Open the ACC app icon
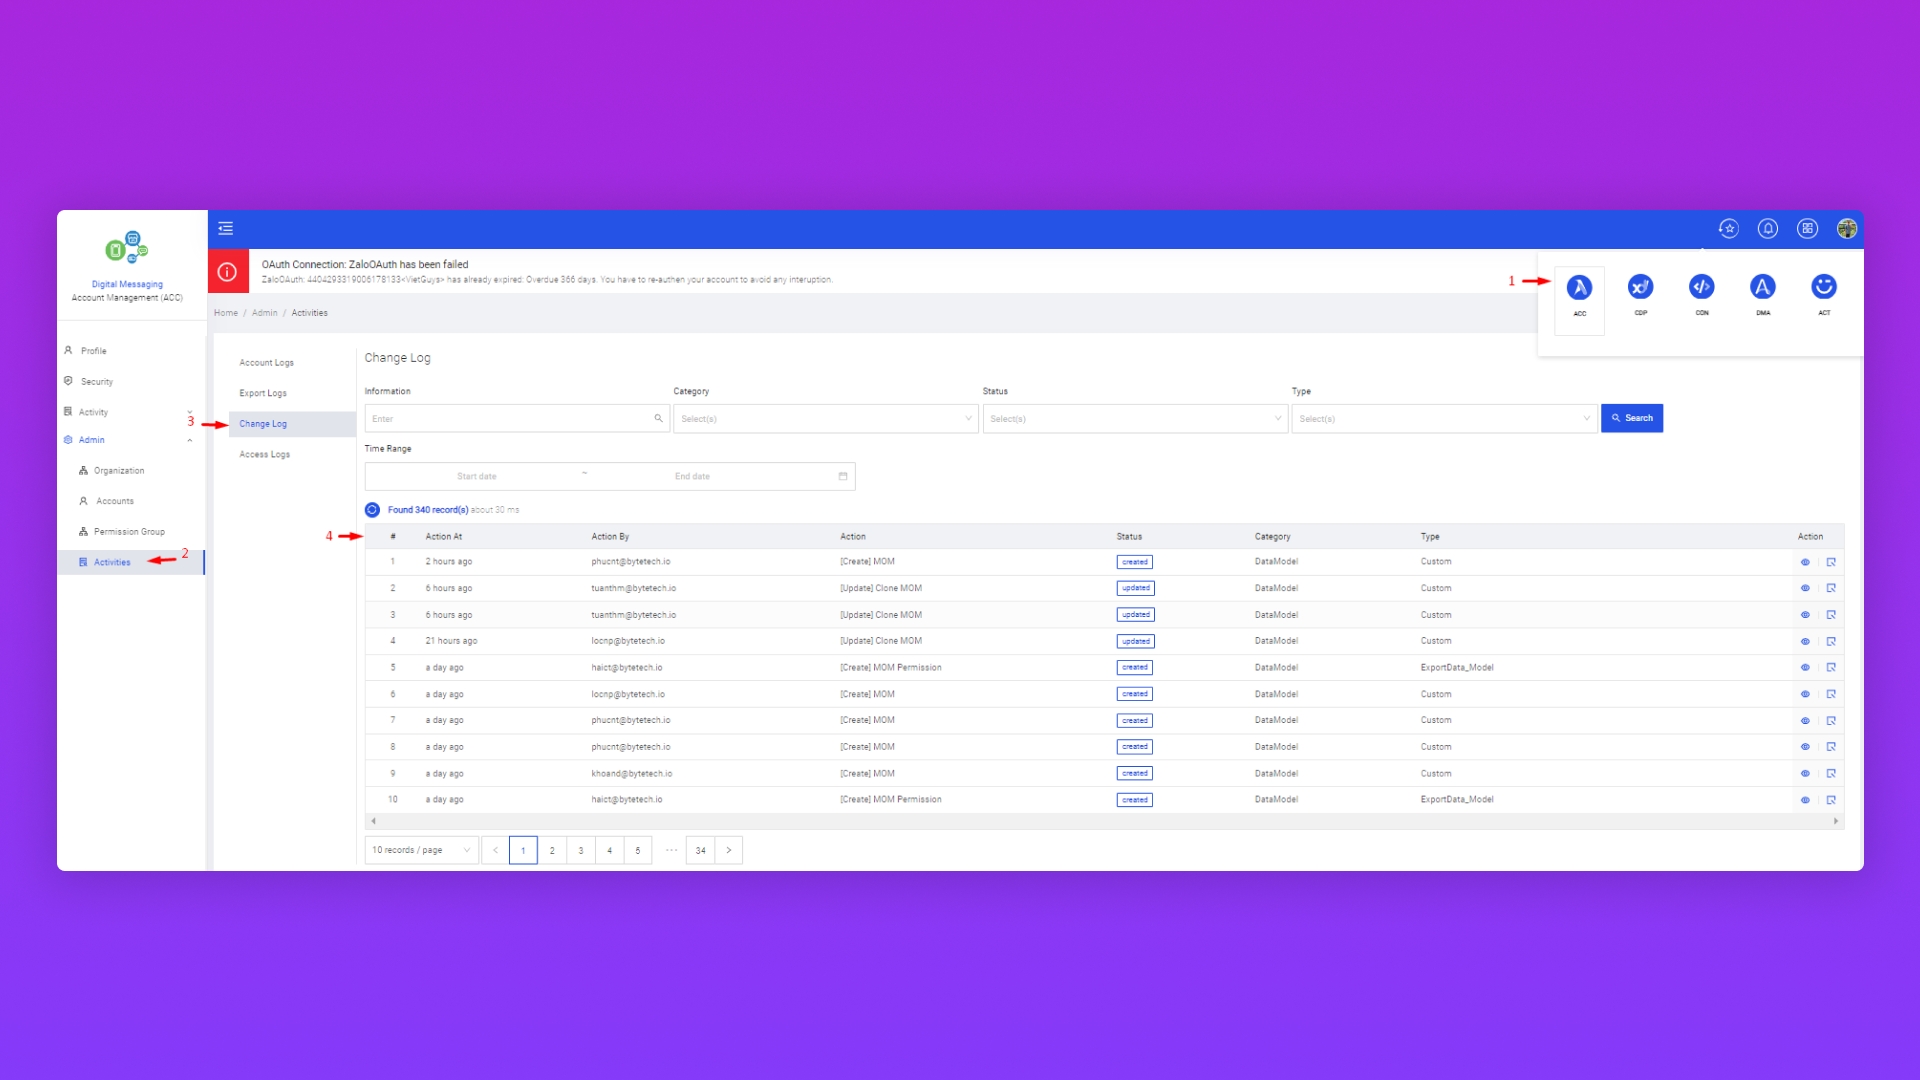 point(1579,288)
